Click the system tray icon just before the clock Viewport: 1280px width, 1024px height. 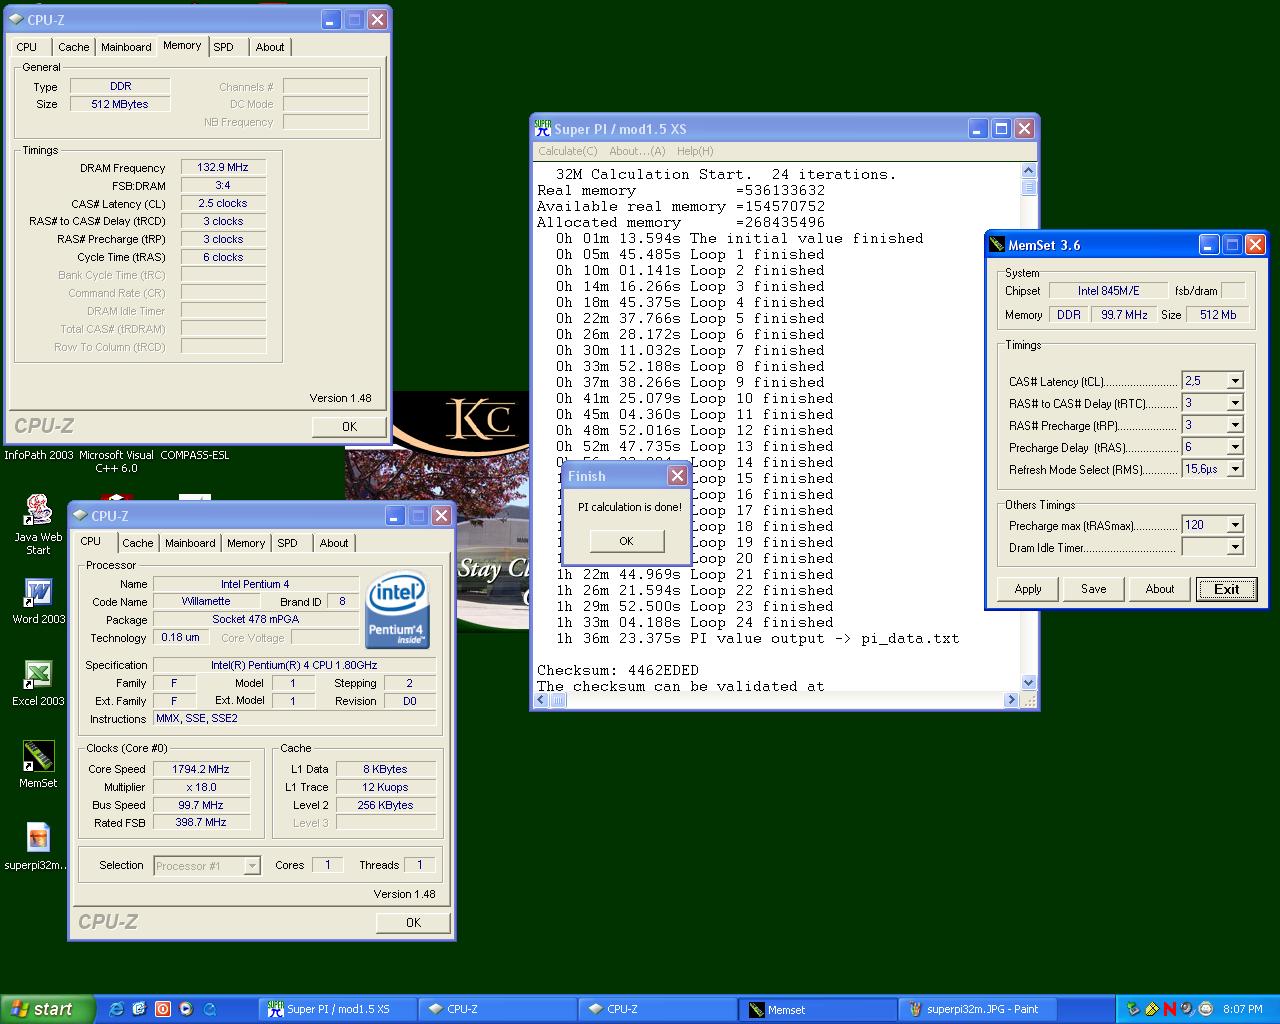click(1205, 1009)
